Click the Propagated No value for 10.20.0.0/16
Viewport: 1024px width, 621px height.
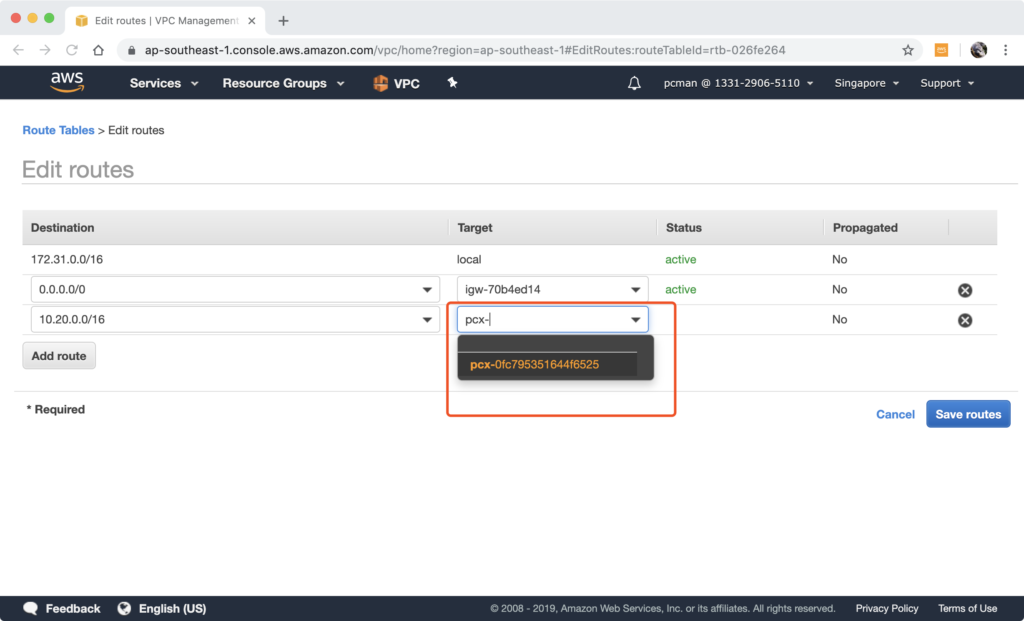click(x=840, y=320)
